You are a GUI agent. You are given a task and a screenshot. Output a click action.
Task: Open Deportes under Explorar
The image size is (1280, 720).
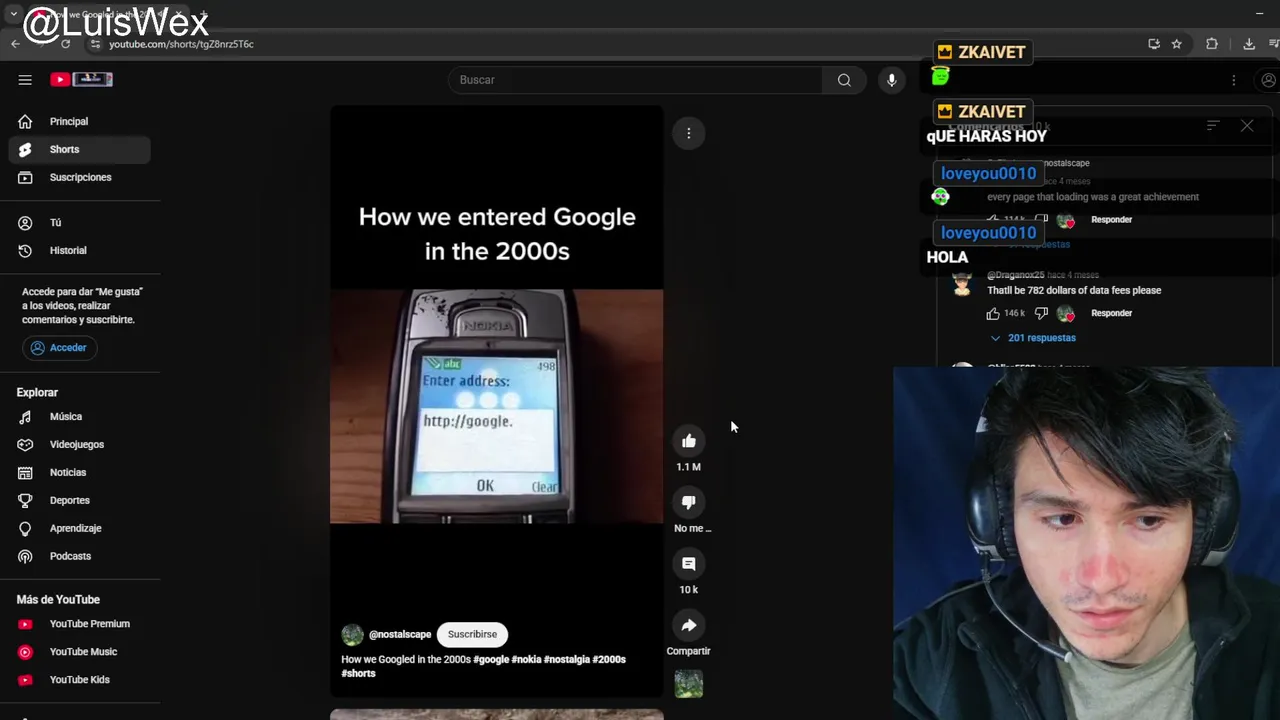(80, 500)
